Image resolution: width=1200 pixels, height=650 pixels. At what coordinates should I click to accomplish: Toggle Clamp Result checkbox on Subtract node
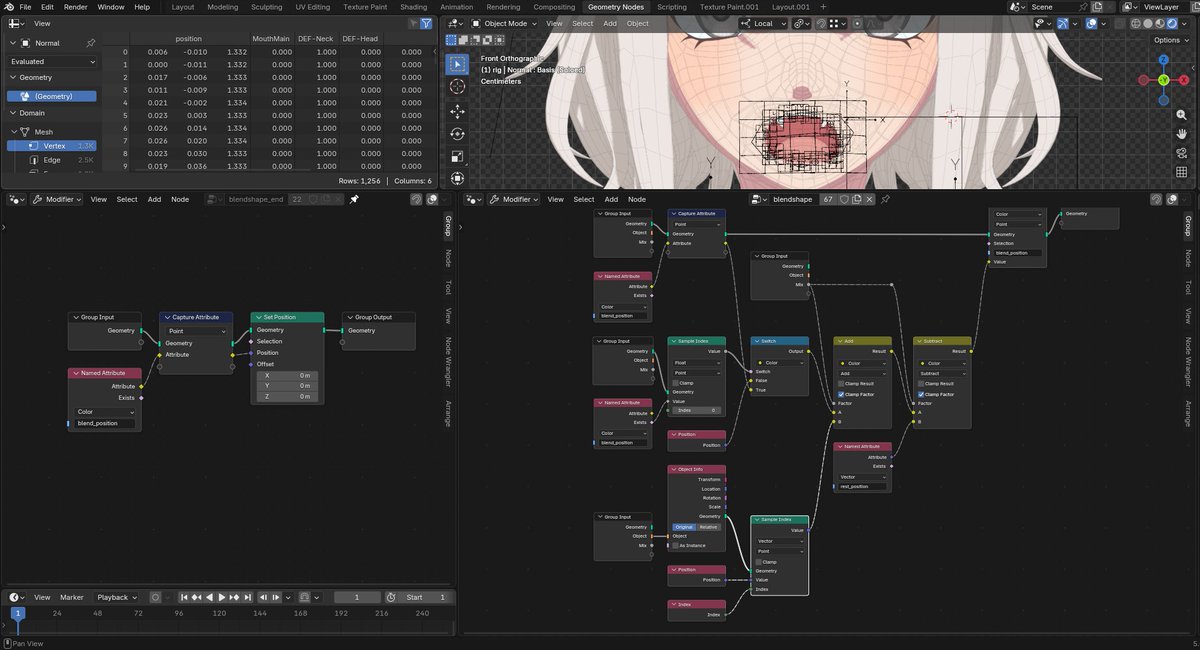tap(921, 384)
